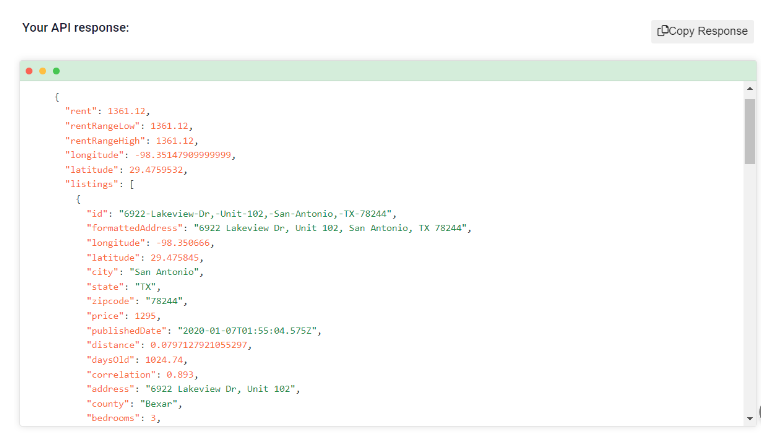Click the "county" value Bexar
Image resolution: width=761 pixels, height=442 pixels.
click(x=159, y=404)
